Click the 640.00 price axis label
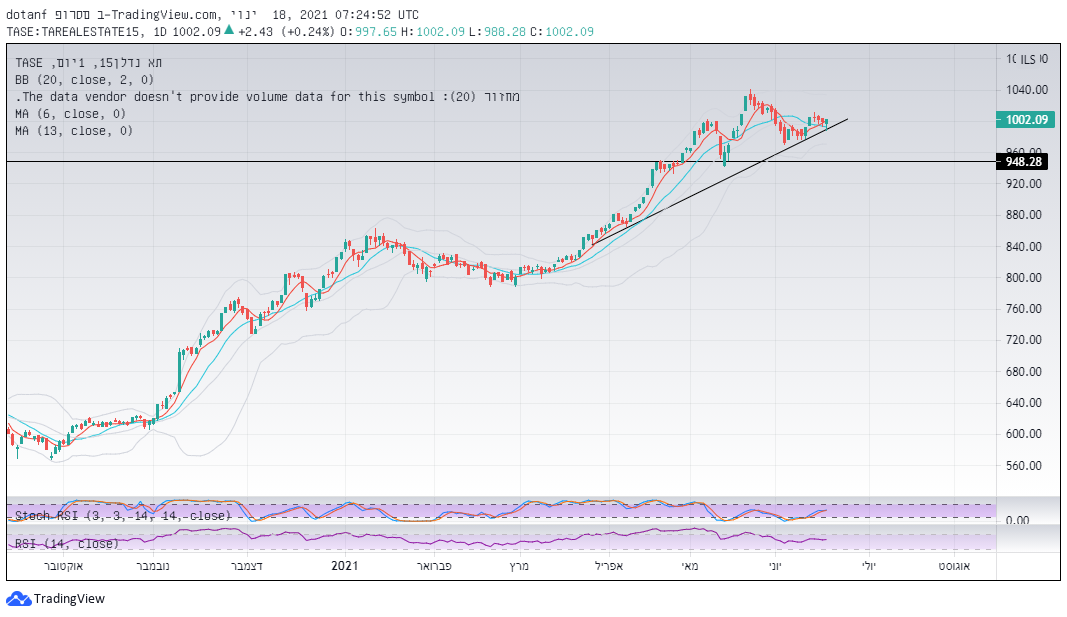Viewport: 1067px width, 617px height. click(x=1023, y=403)
